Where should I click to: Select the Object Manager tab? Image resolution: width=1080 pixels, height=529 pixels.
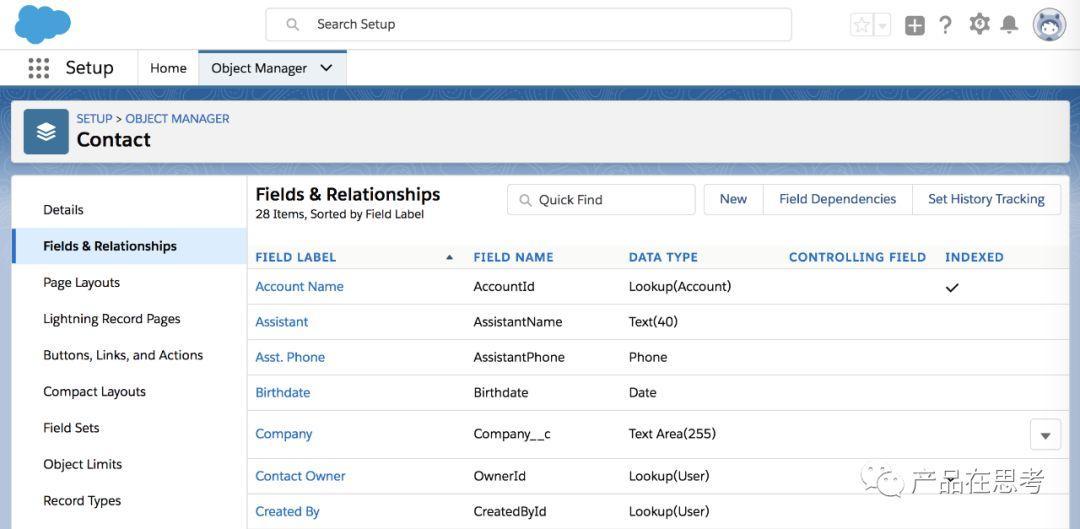pos(259,68)
